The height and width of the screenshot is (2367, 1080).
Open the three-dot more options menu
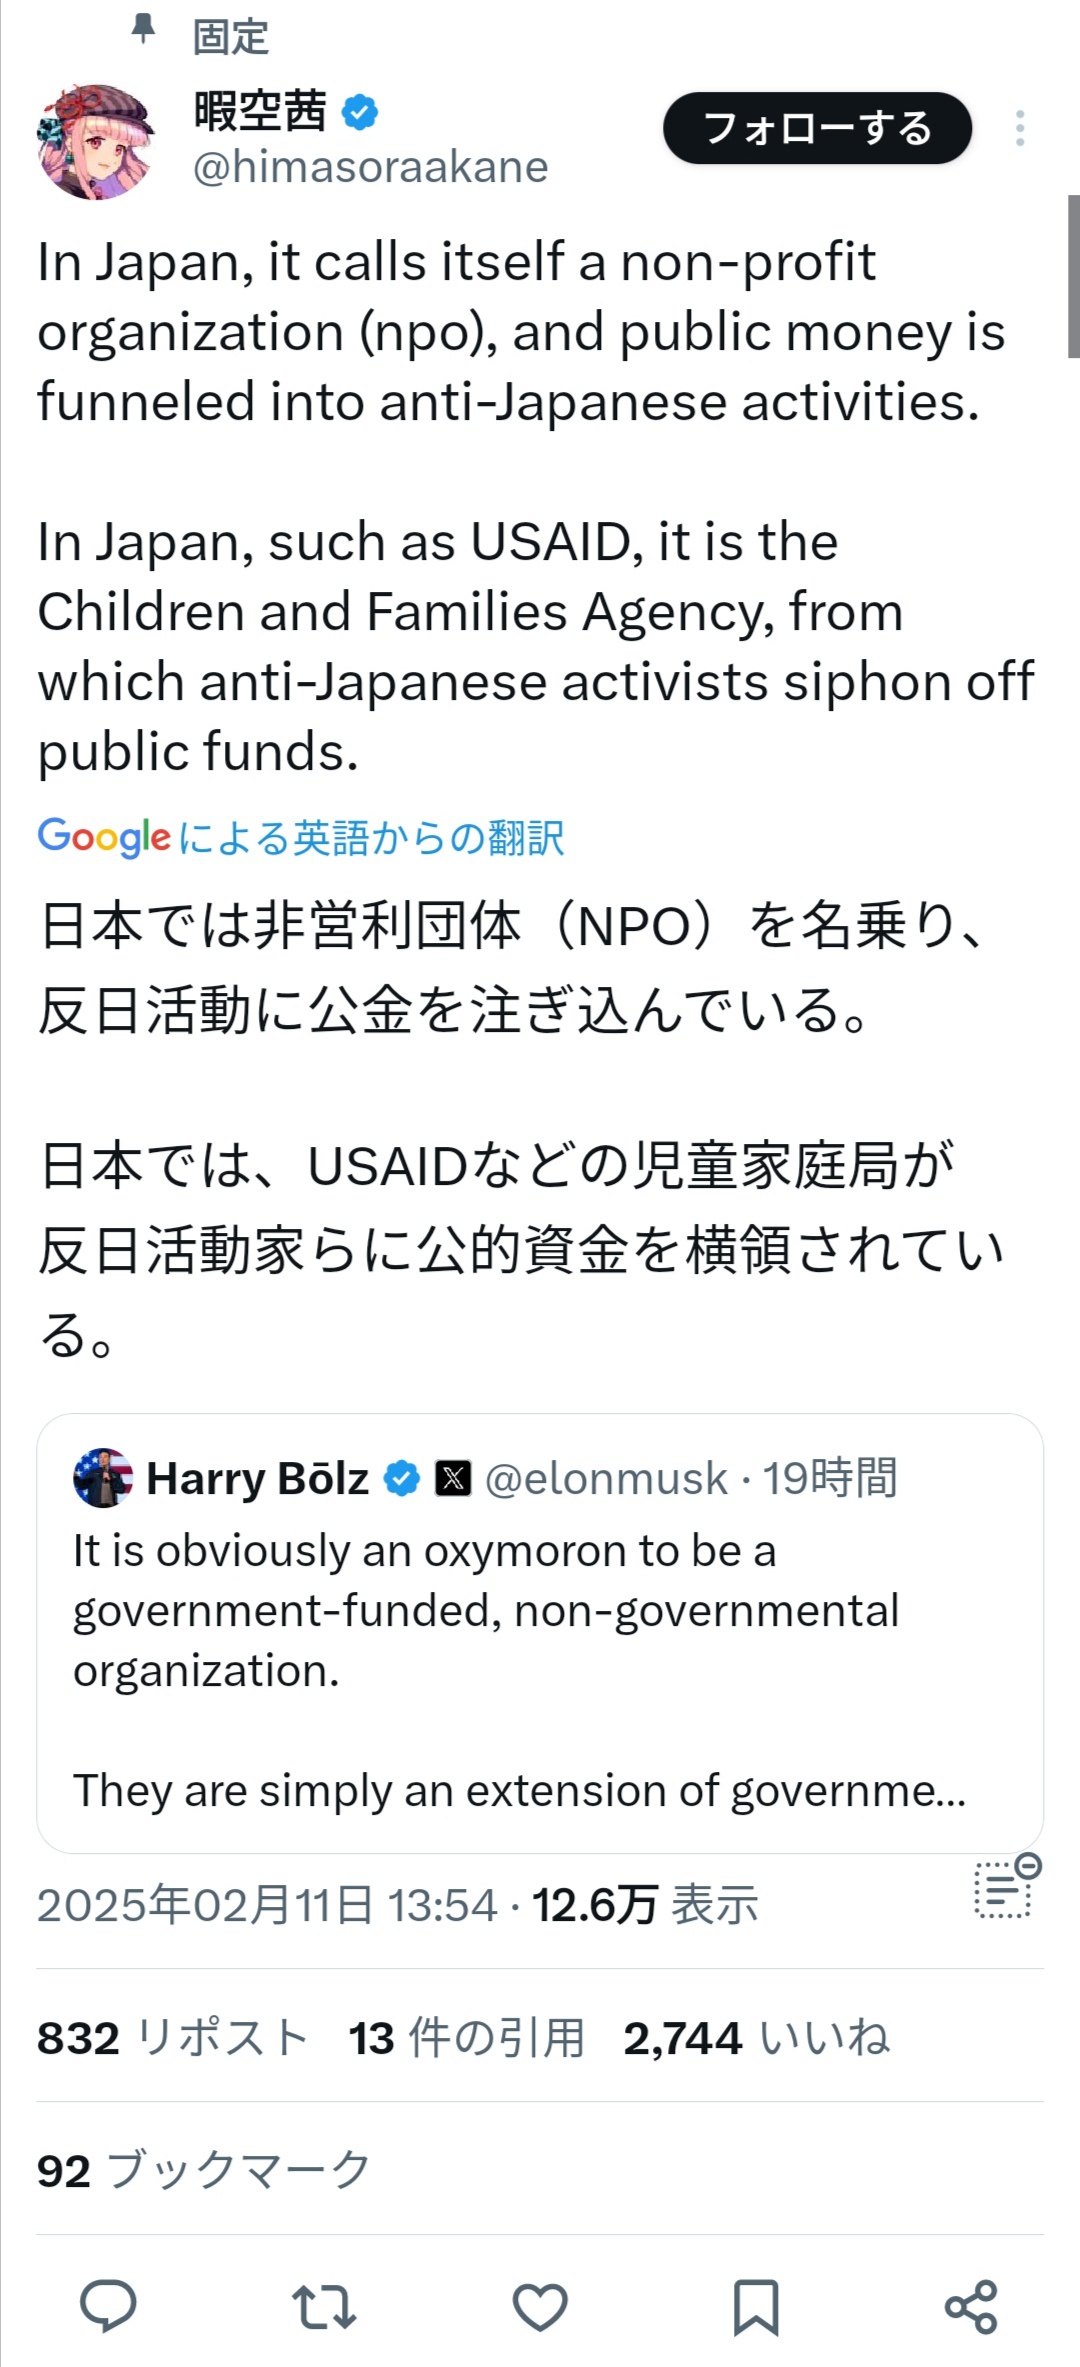[x=1019, y=128]
